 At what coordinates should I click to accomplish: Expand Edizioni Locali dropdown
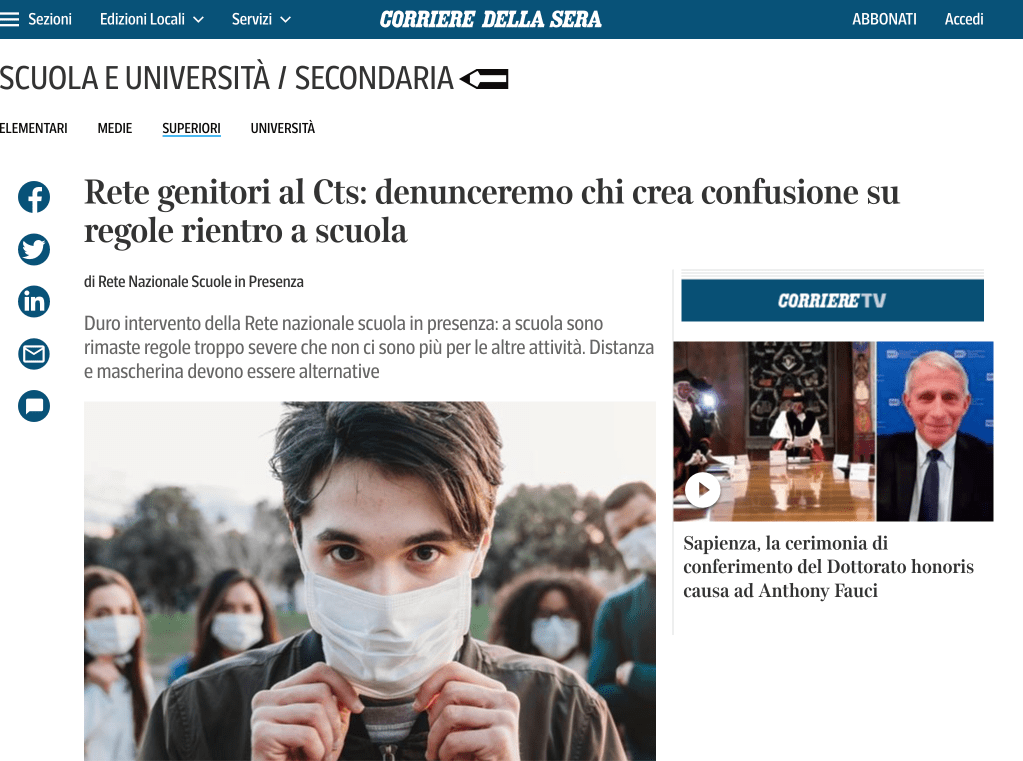[x=151, y=20]
